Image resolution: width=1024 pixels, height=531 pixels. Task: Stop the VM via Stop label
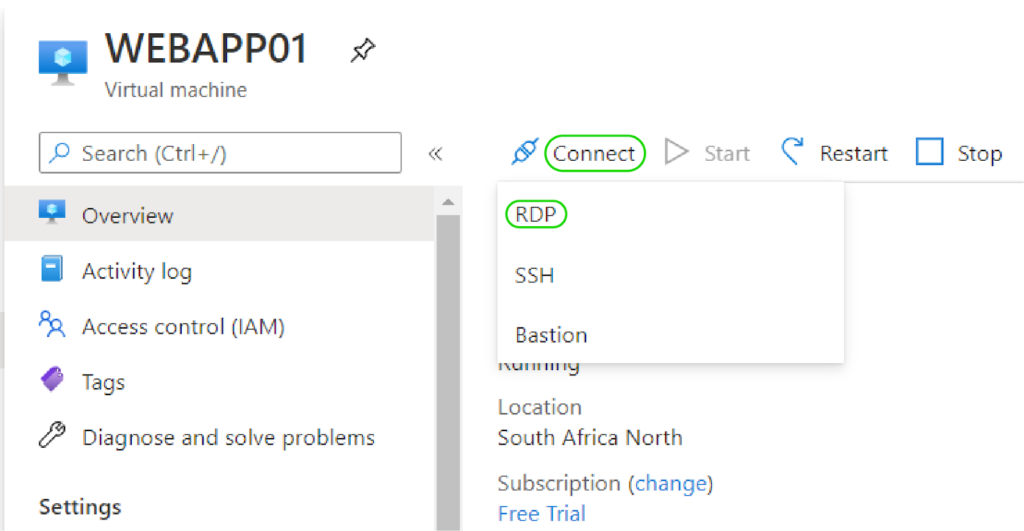[x=980, y=153]
